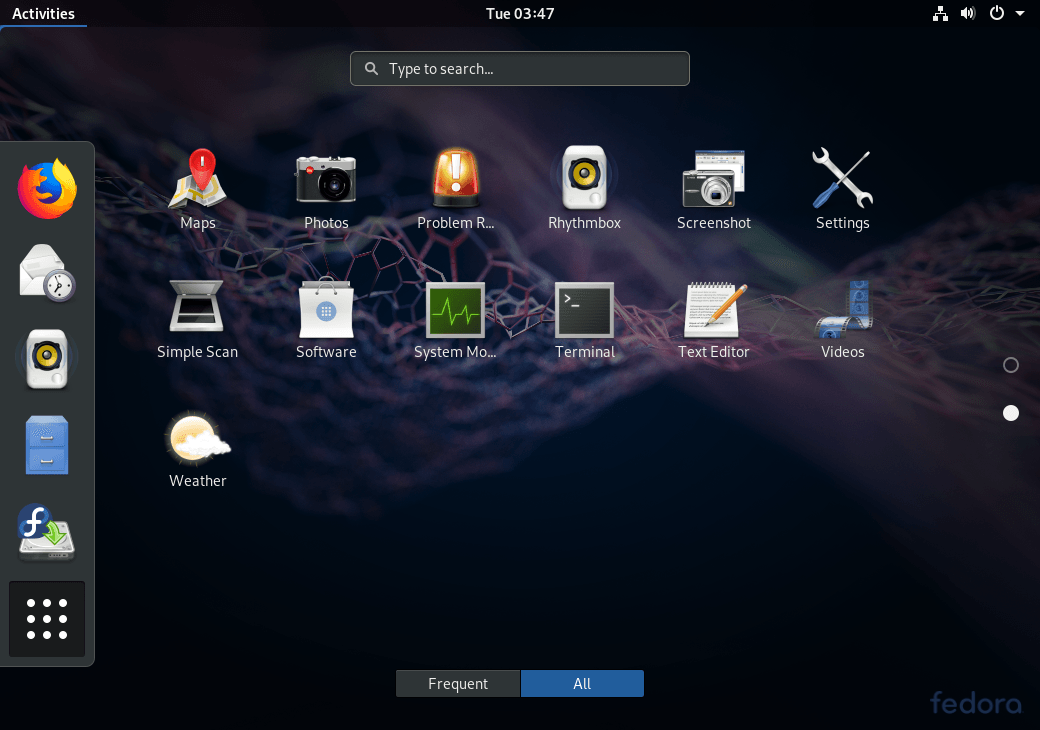Screen dimensions: 1040x730
Task: Click the Type to search field
Action: point(520,68)
